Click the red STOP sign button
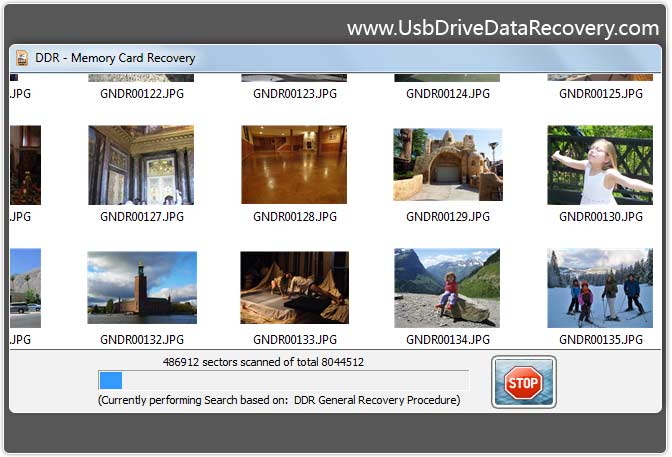 tap(524, 382)
